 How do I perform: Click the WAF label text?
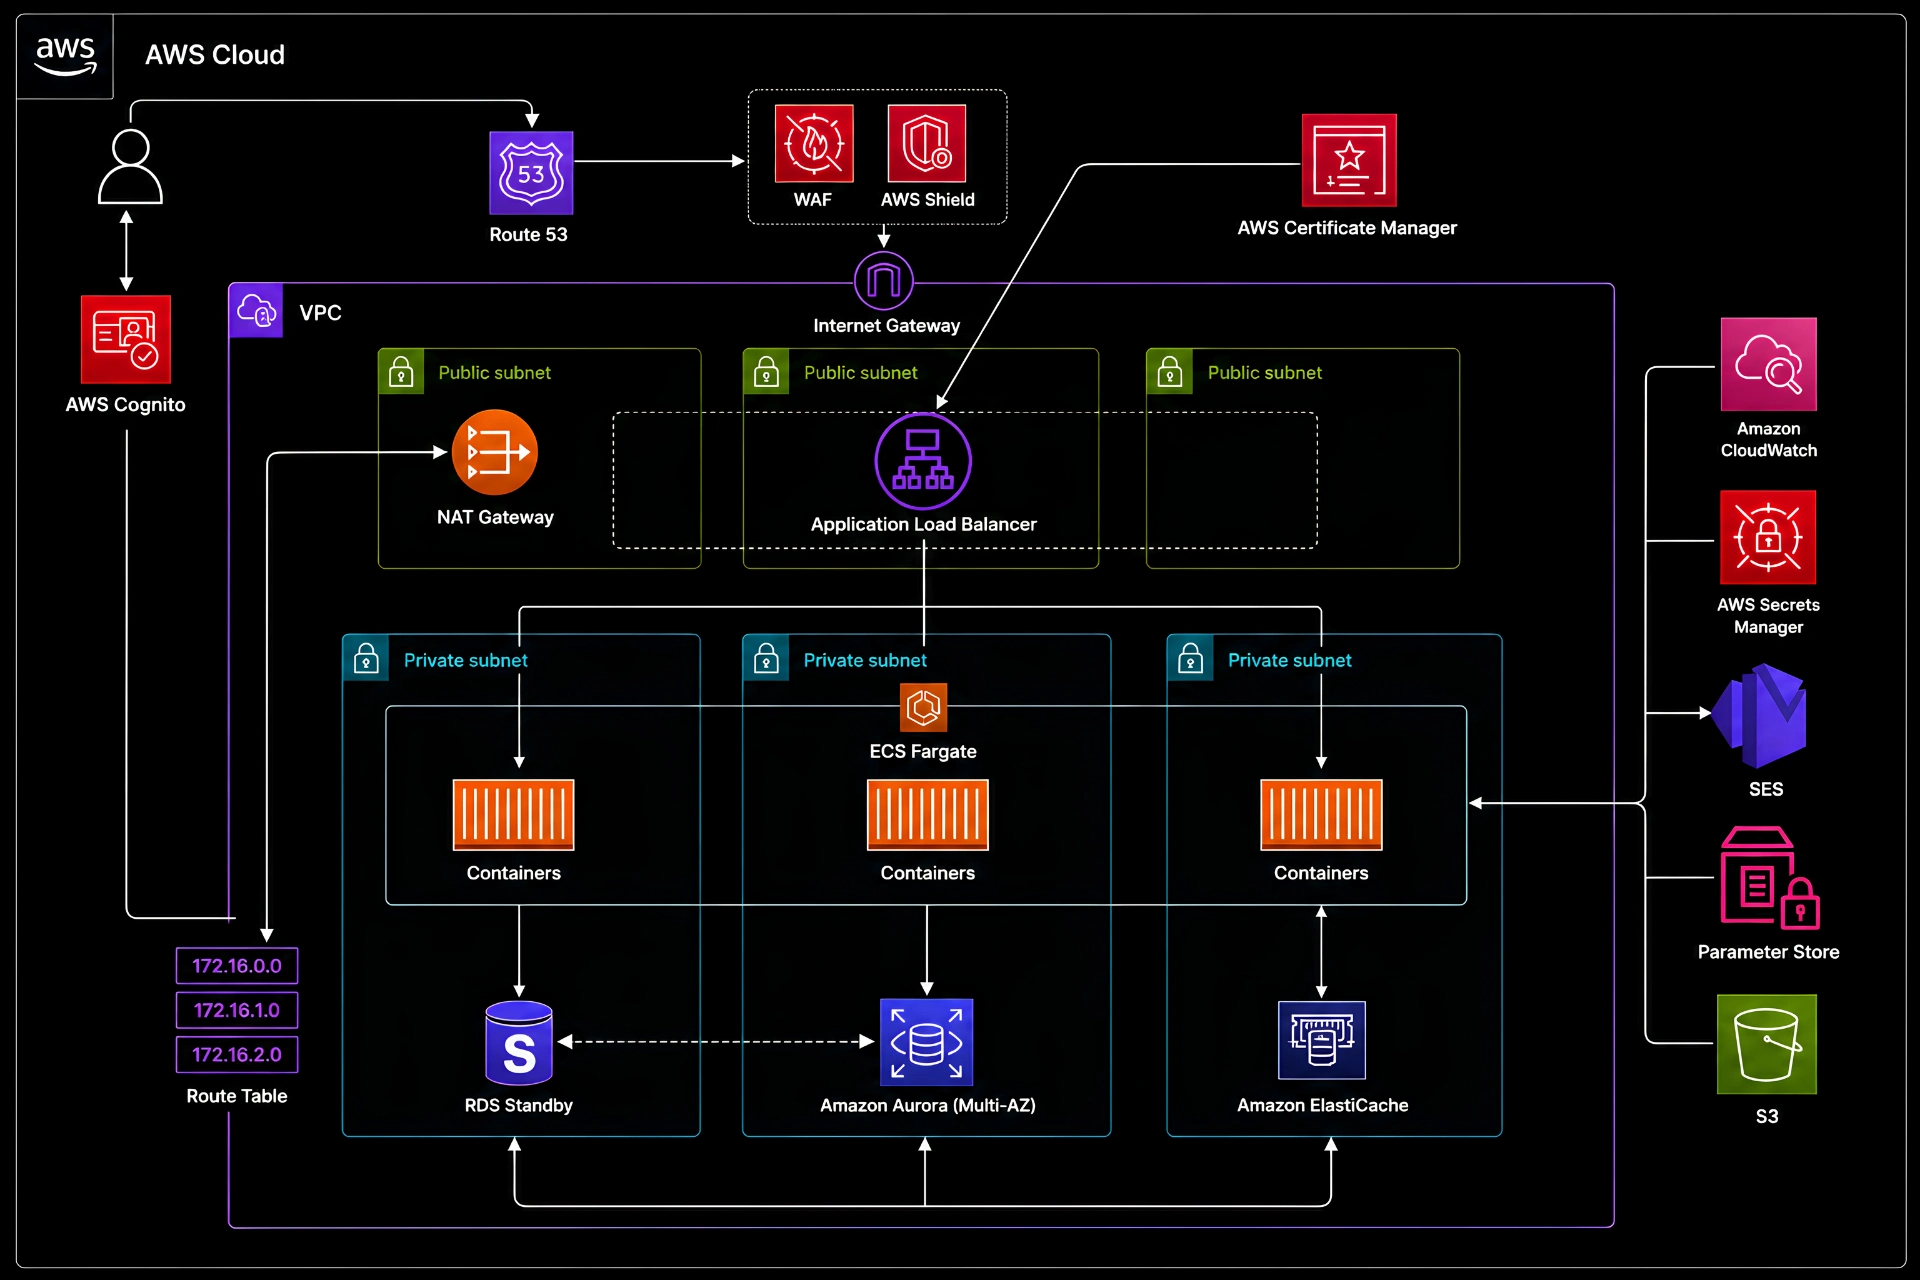point(813,200)
